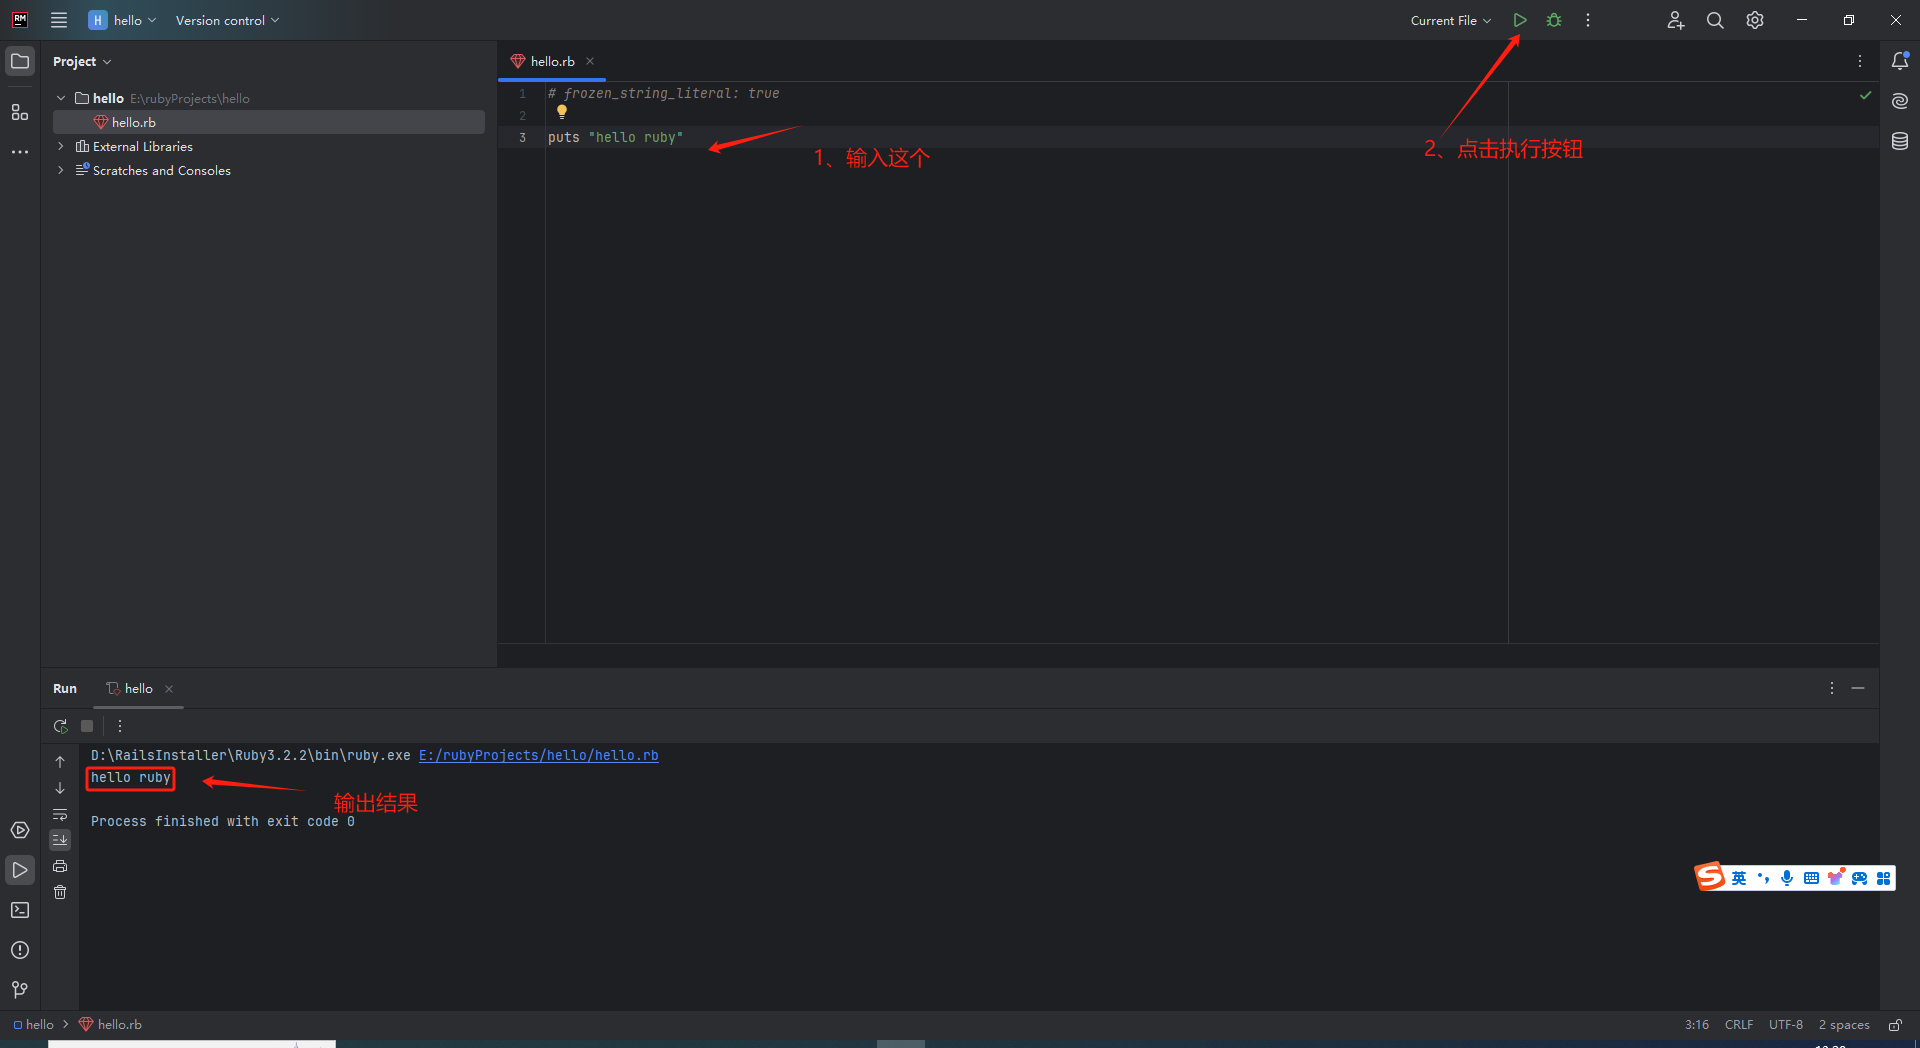
Task: Click the Run panel title
Action: point(65,688)
